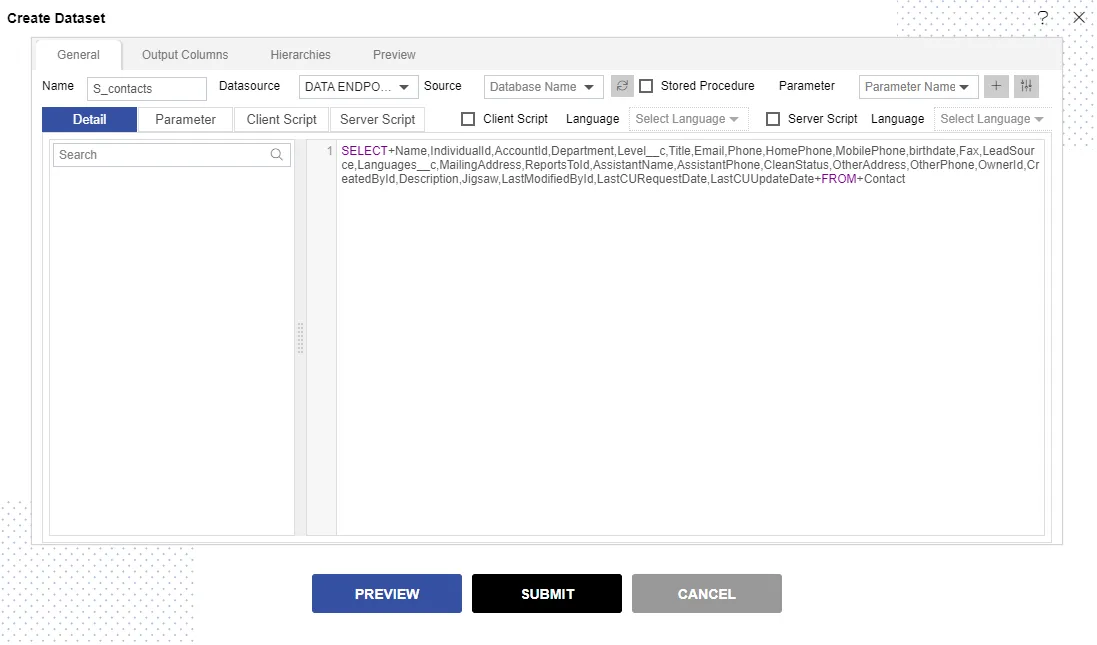1097x645 pixels.
Task: Enable the Stored Procedure checkbox
Action: [x=646, y=86]
